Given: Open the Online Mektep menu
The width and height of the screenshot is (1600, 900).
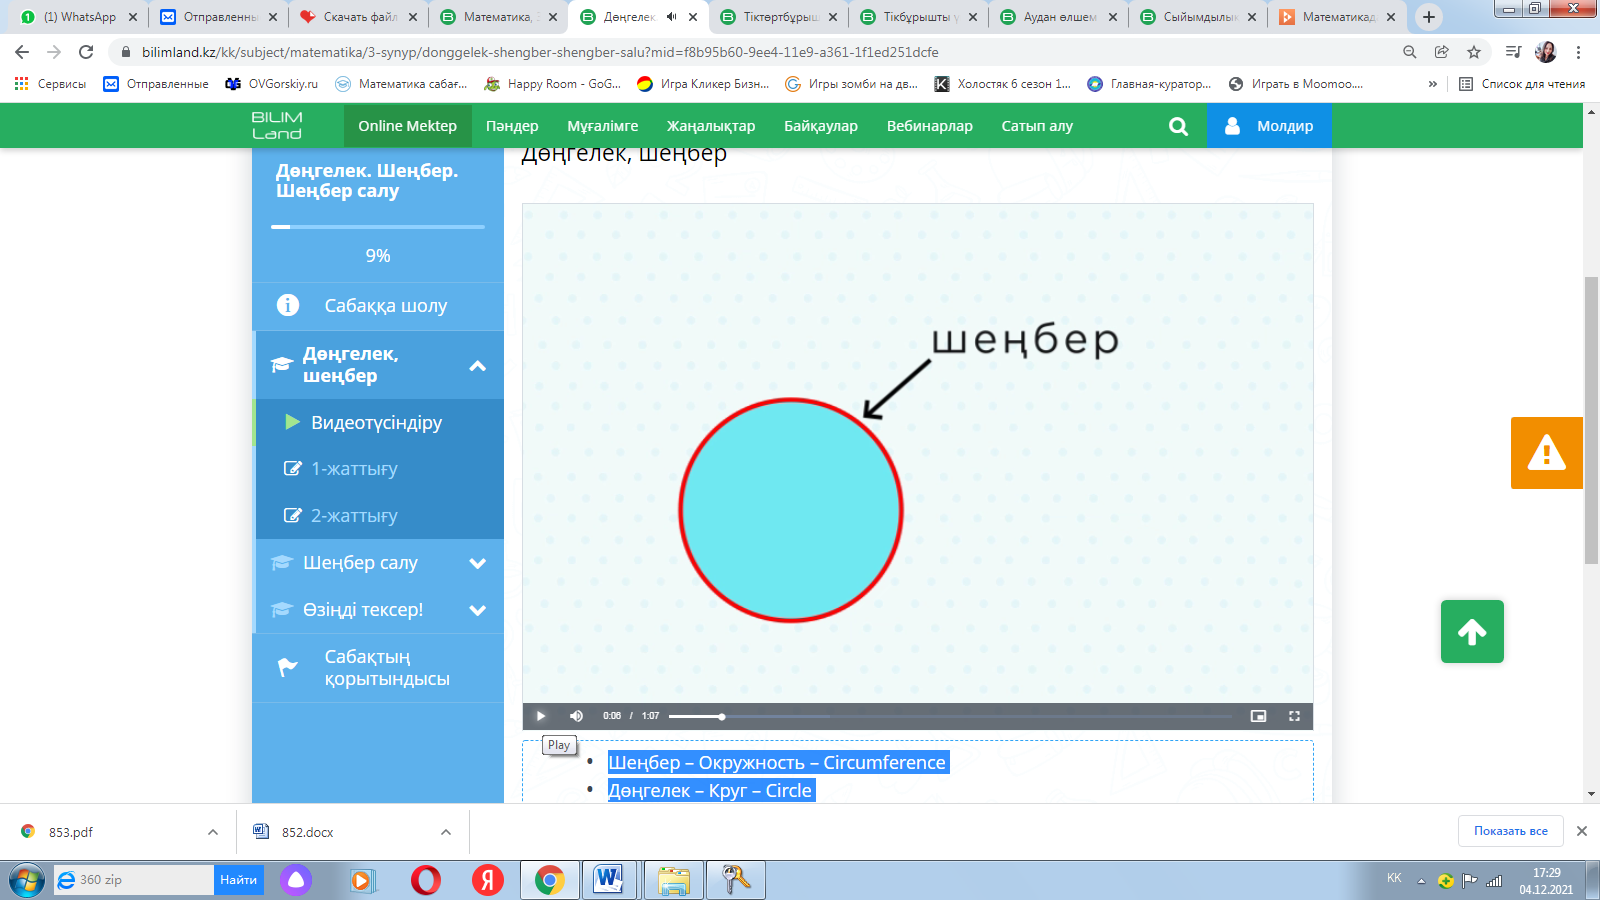Looking at the screenshot, I should 408,126.
